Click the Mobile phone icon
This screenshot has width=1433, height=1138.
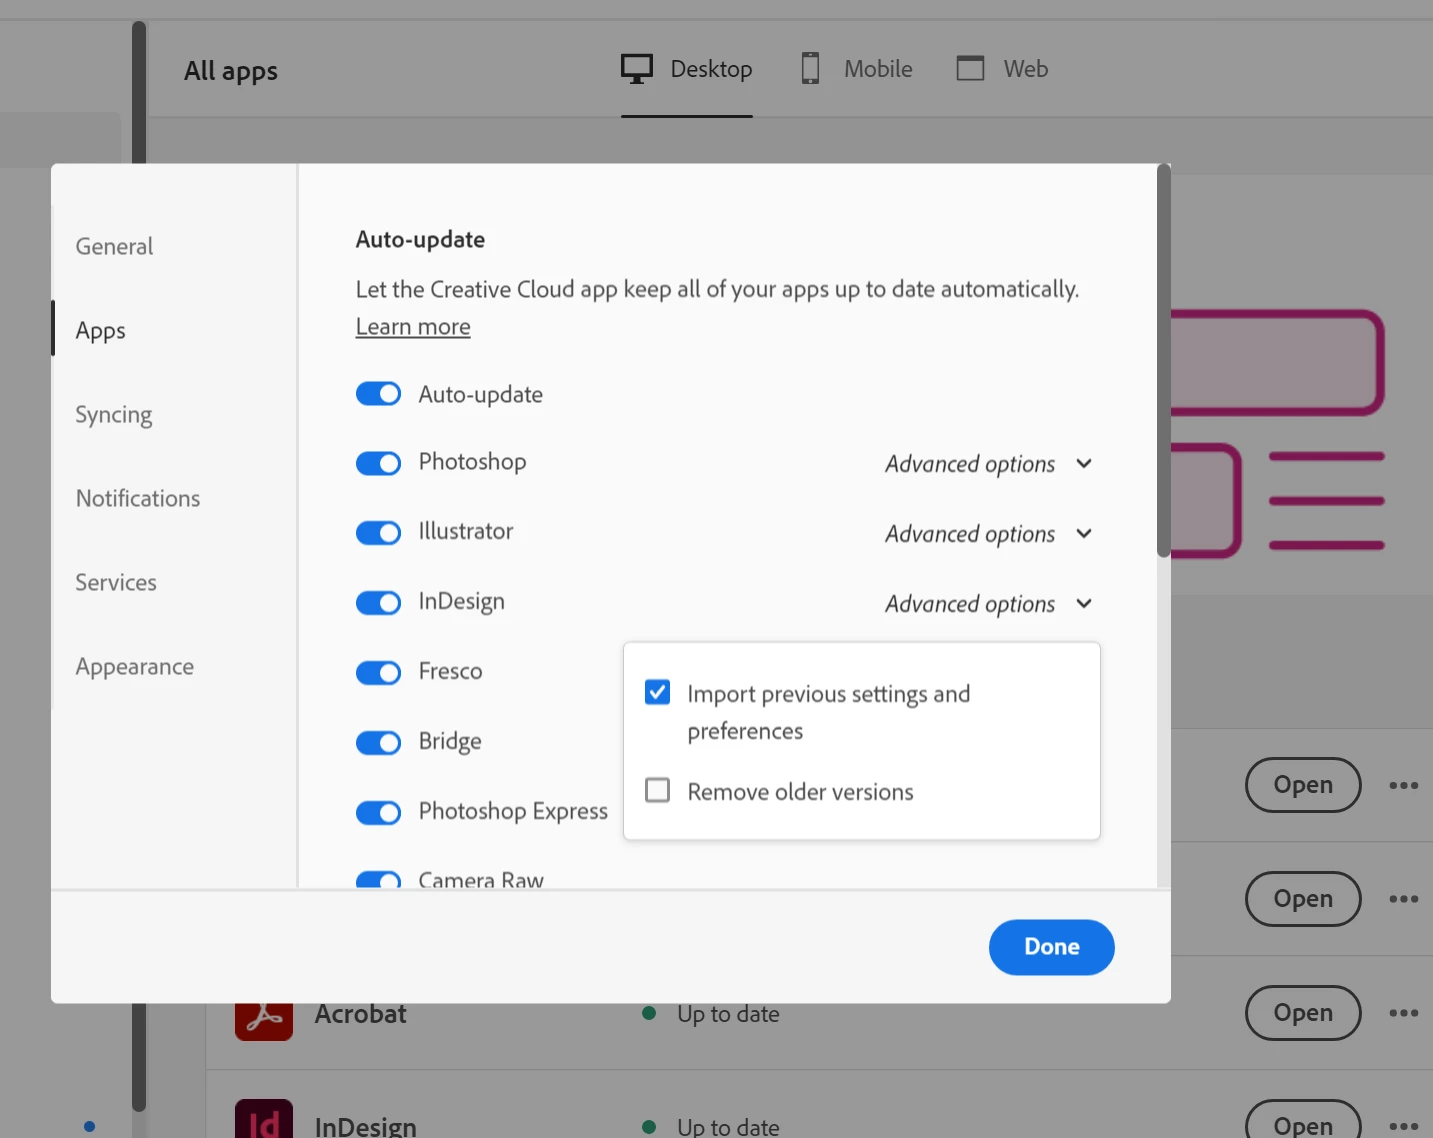tap(810, 68)
